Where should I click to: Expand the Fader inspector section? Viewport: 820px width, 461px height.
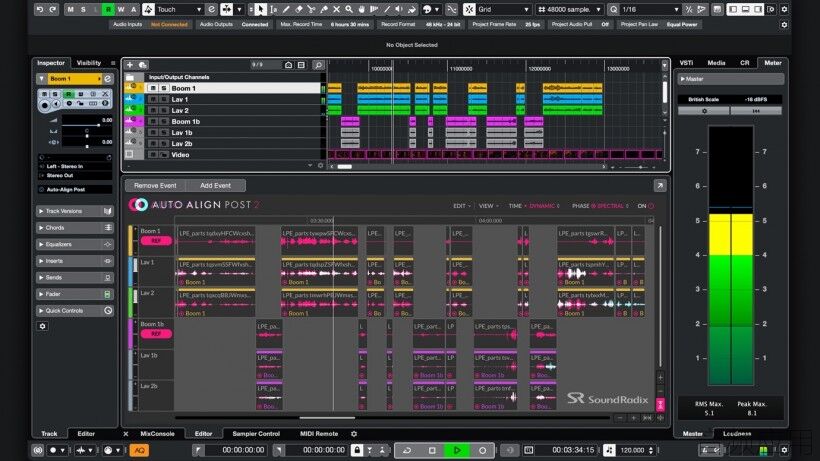75,294
